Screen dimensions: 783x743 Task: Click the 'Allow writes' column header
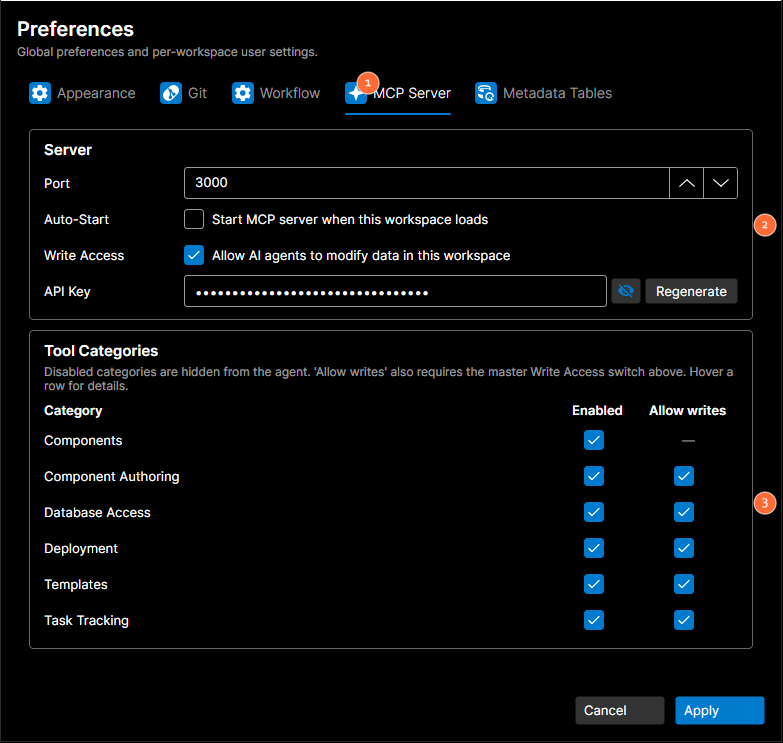[x=687, y=410]
